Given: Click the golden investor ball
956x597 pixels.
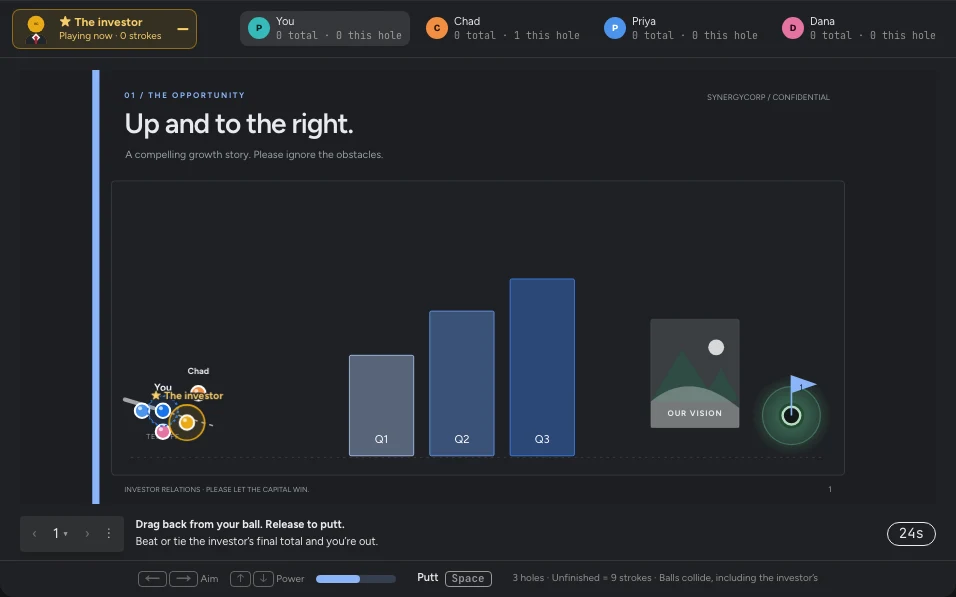Looking at the screenshot, I should coord(187,422).
